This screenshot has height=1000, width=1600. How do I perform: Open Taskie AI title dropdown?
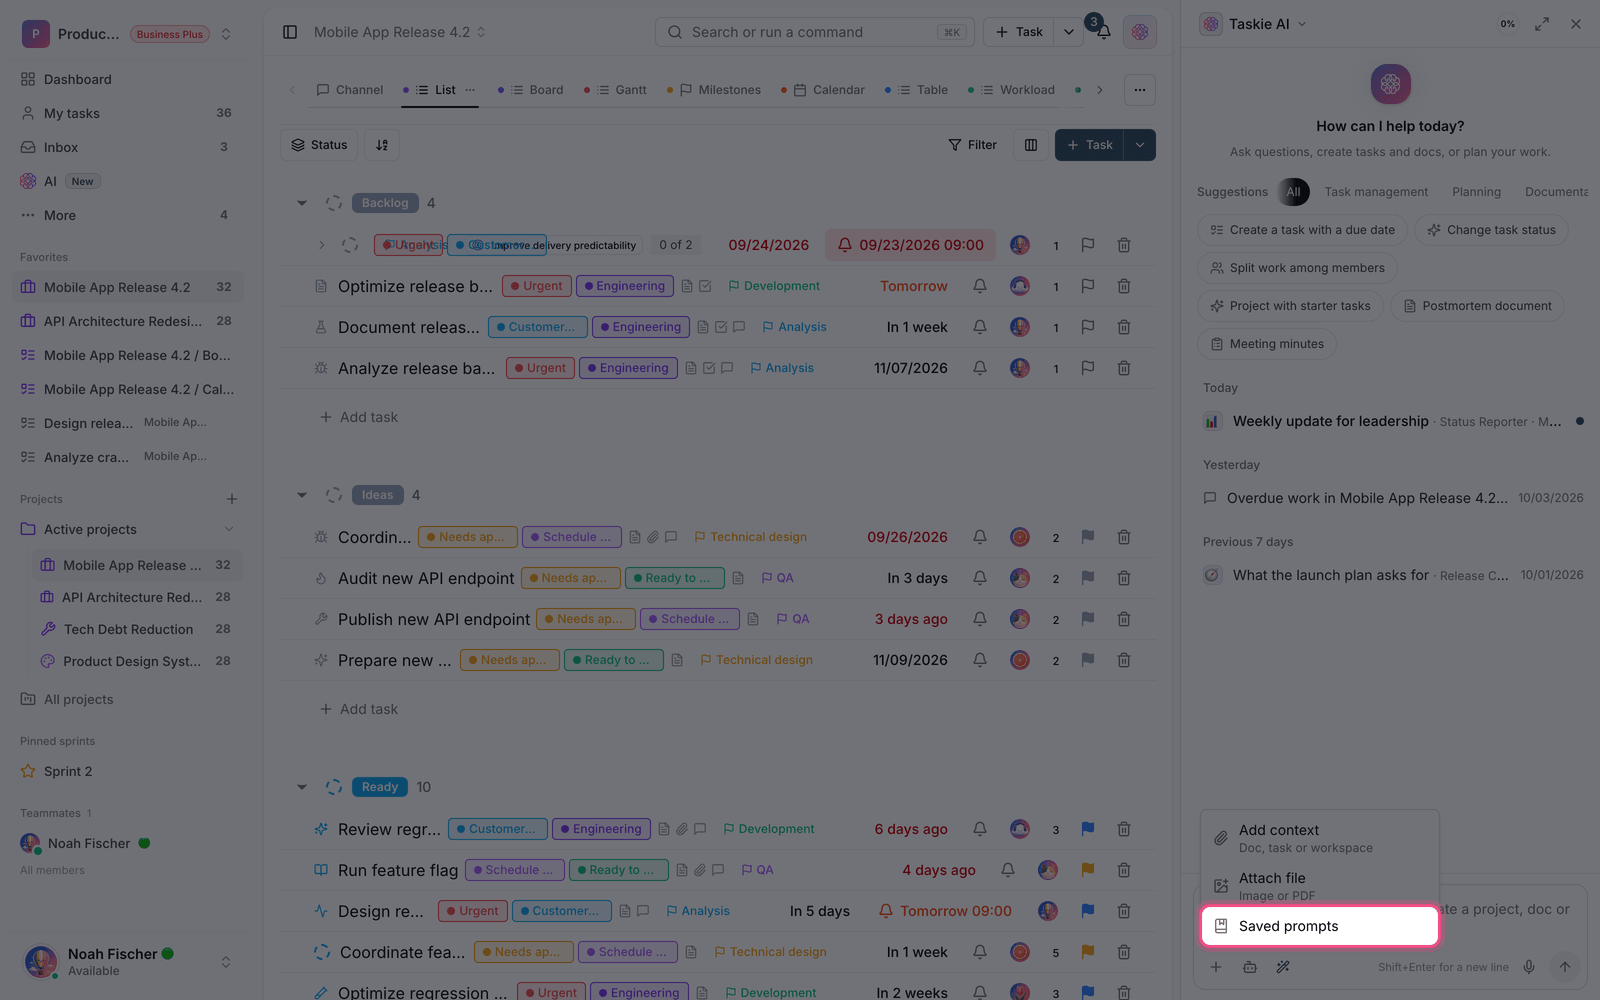(1302, 24)
